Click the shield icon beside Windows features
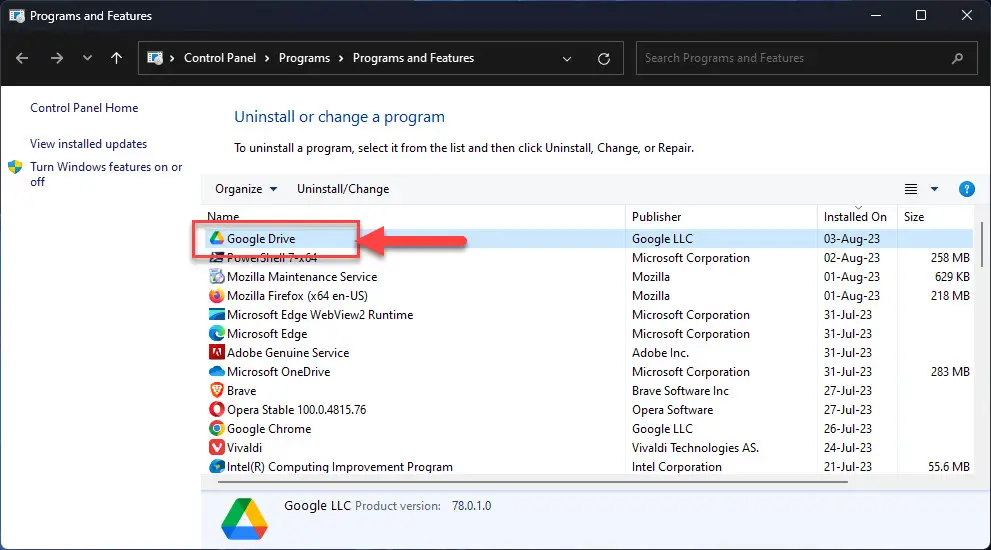The height and width of the screenshot is (550, 991). (x=15, y=167)
